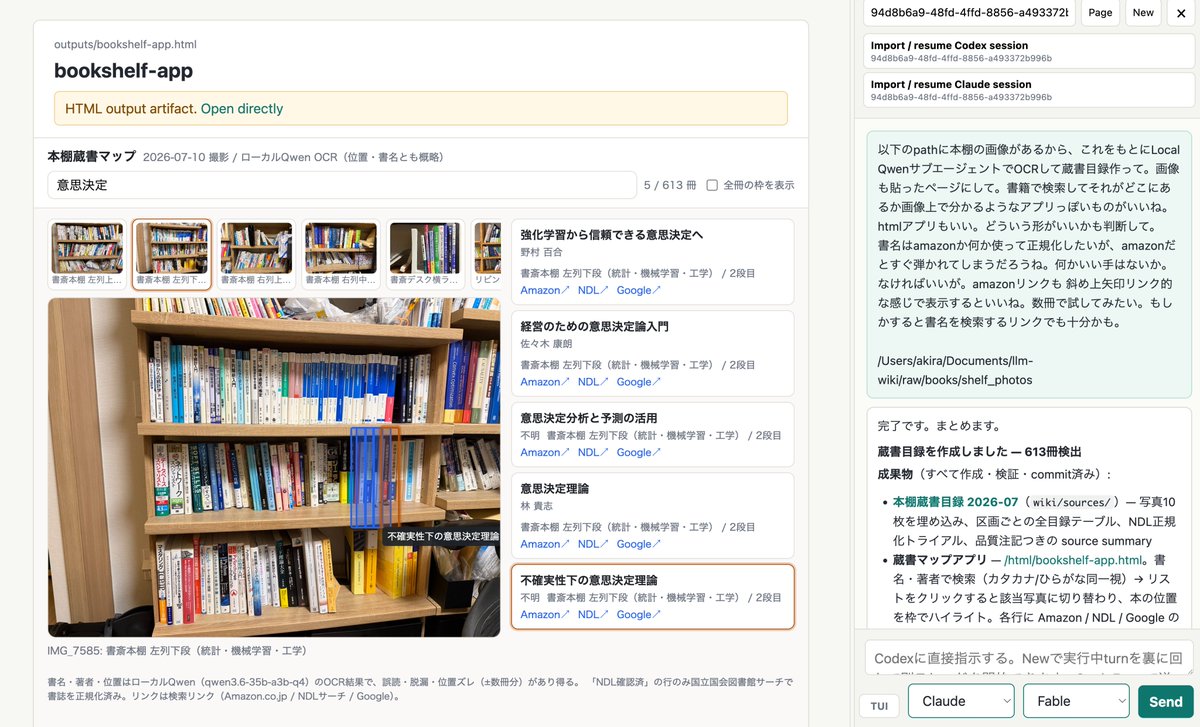This screenshot has height=727, width=1200.
Task: Click author name 野村 百合
Action: click(x=542, y=252)
